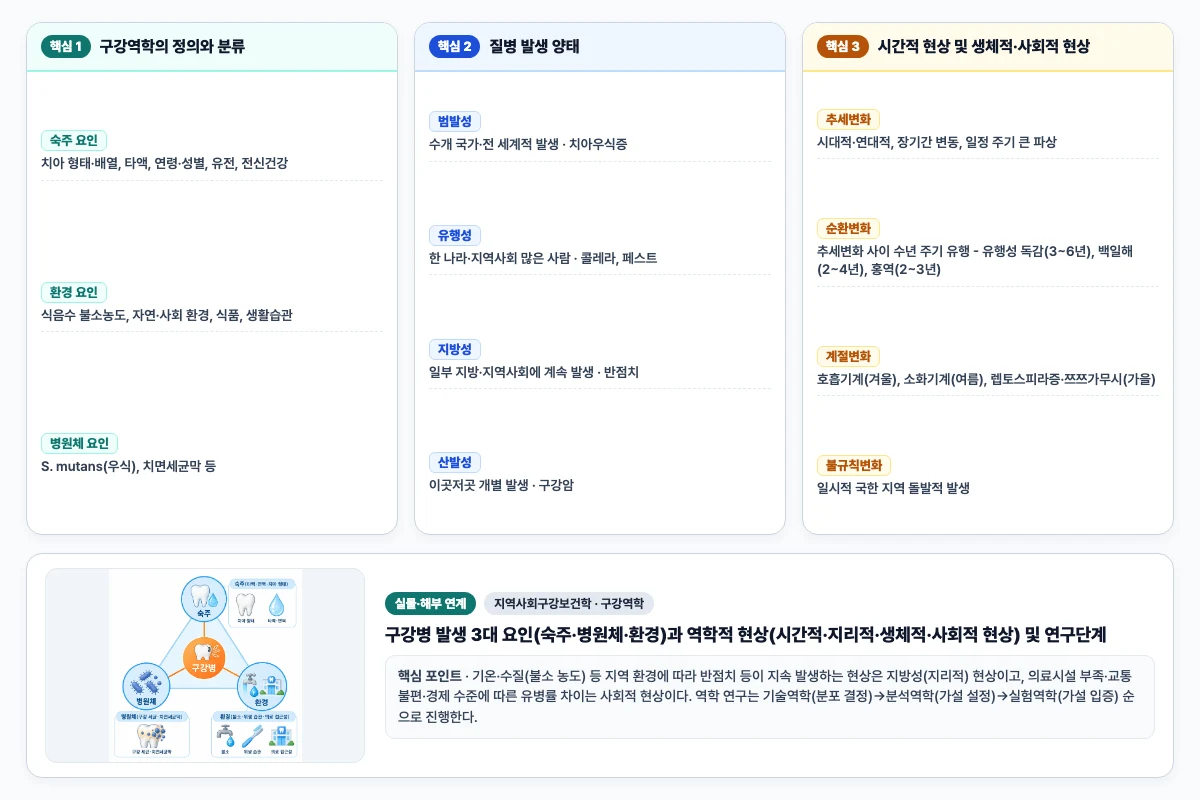Click text 일시적 국한 지역 돌발적 발생
1200x800 pixels.
coord(893,488)
